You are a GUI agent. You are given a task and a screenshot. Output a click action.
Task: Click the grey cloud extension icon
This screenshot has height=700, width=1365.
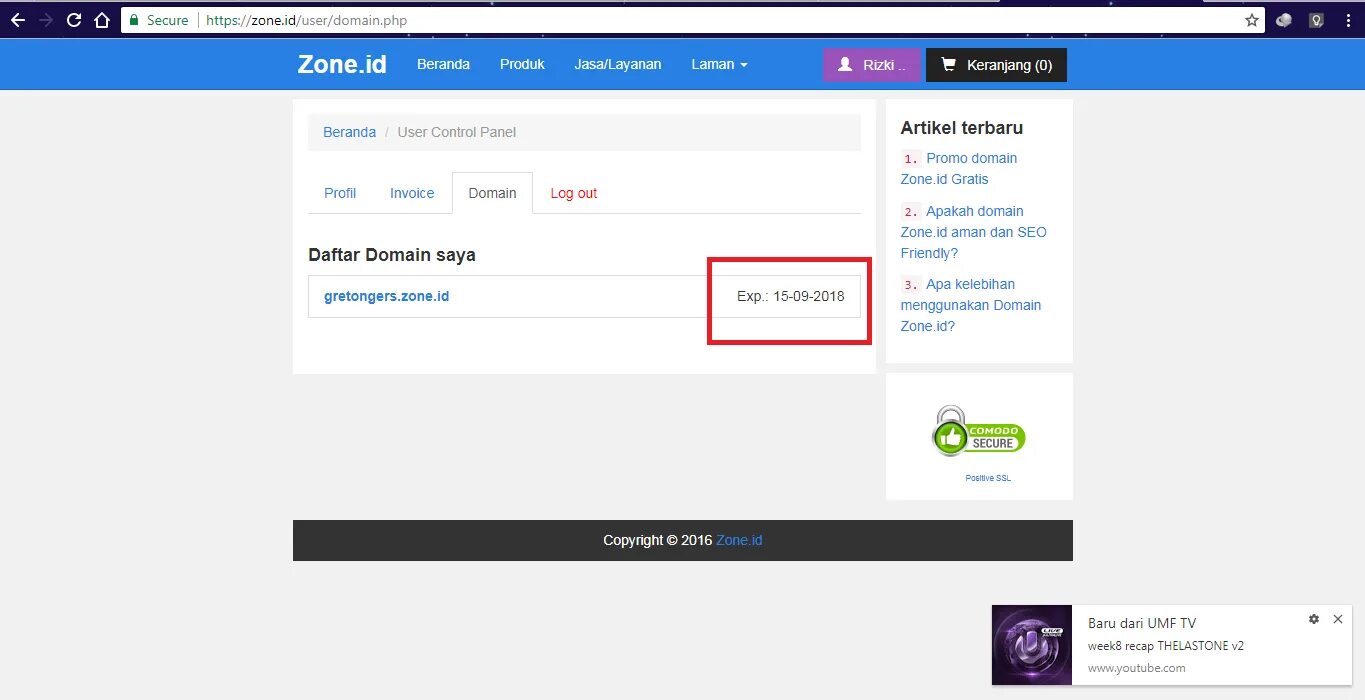[x=1284, y=20]
